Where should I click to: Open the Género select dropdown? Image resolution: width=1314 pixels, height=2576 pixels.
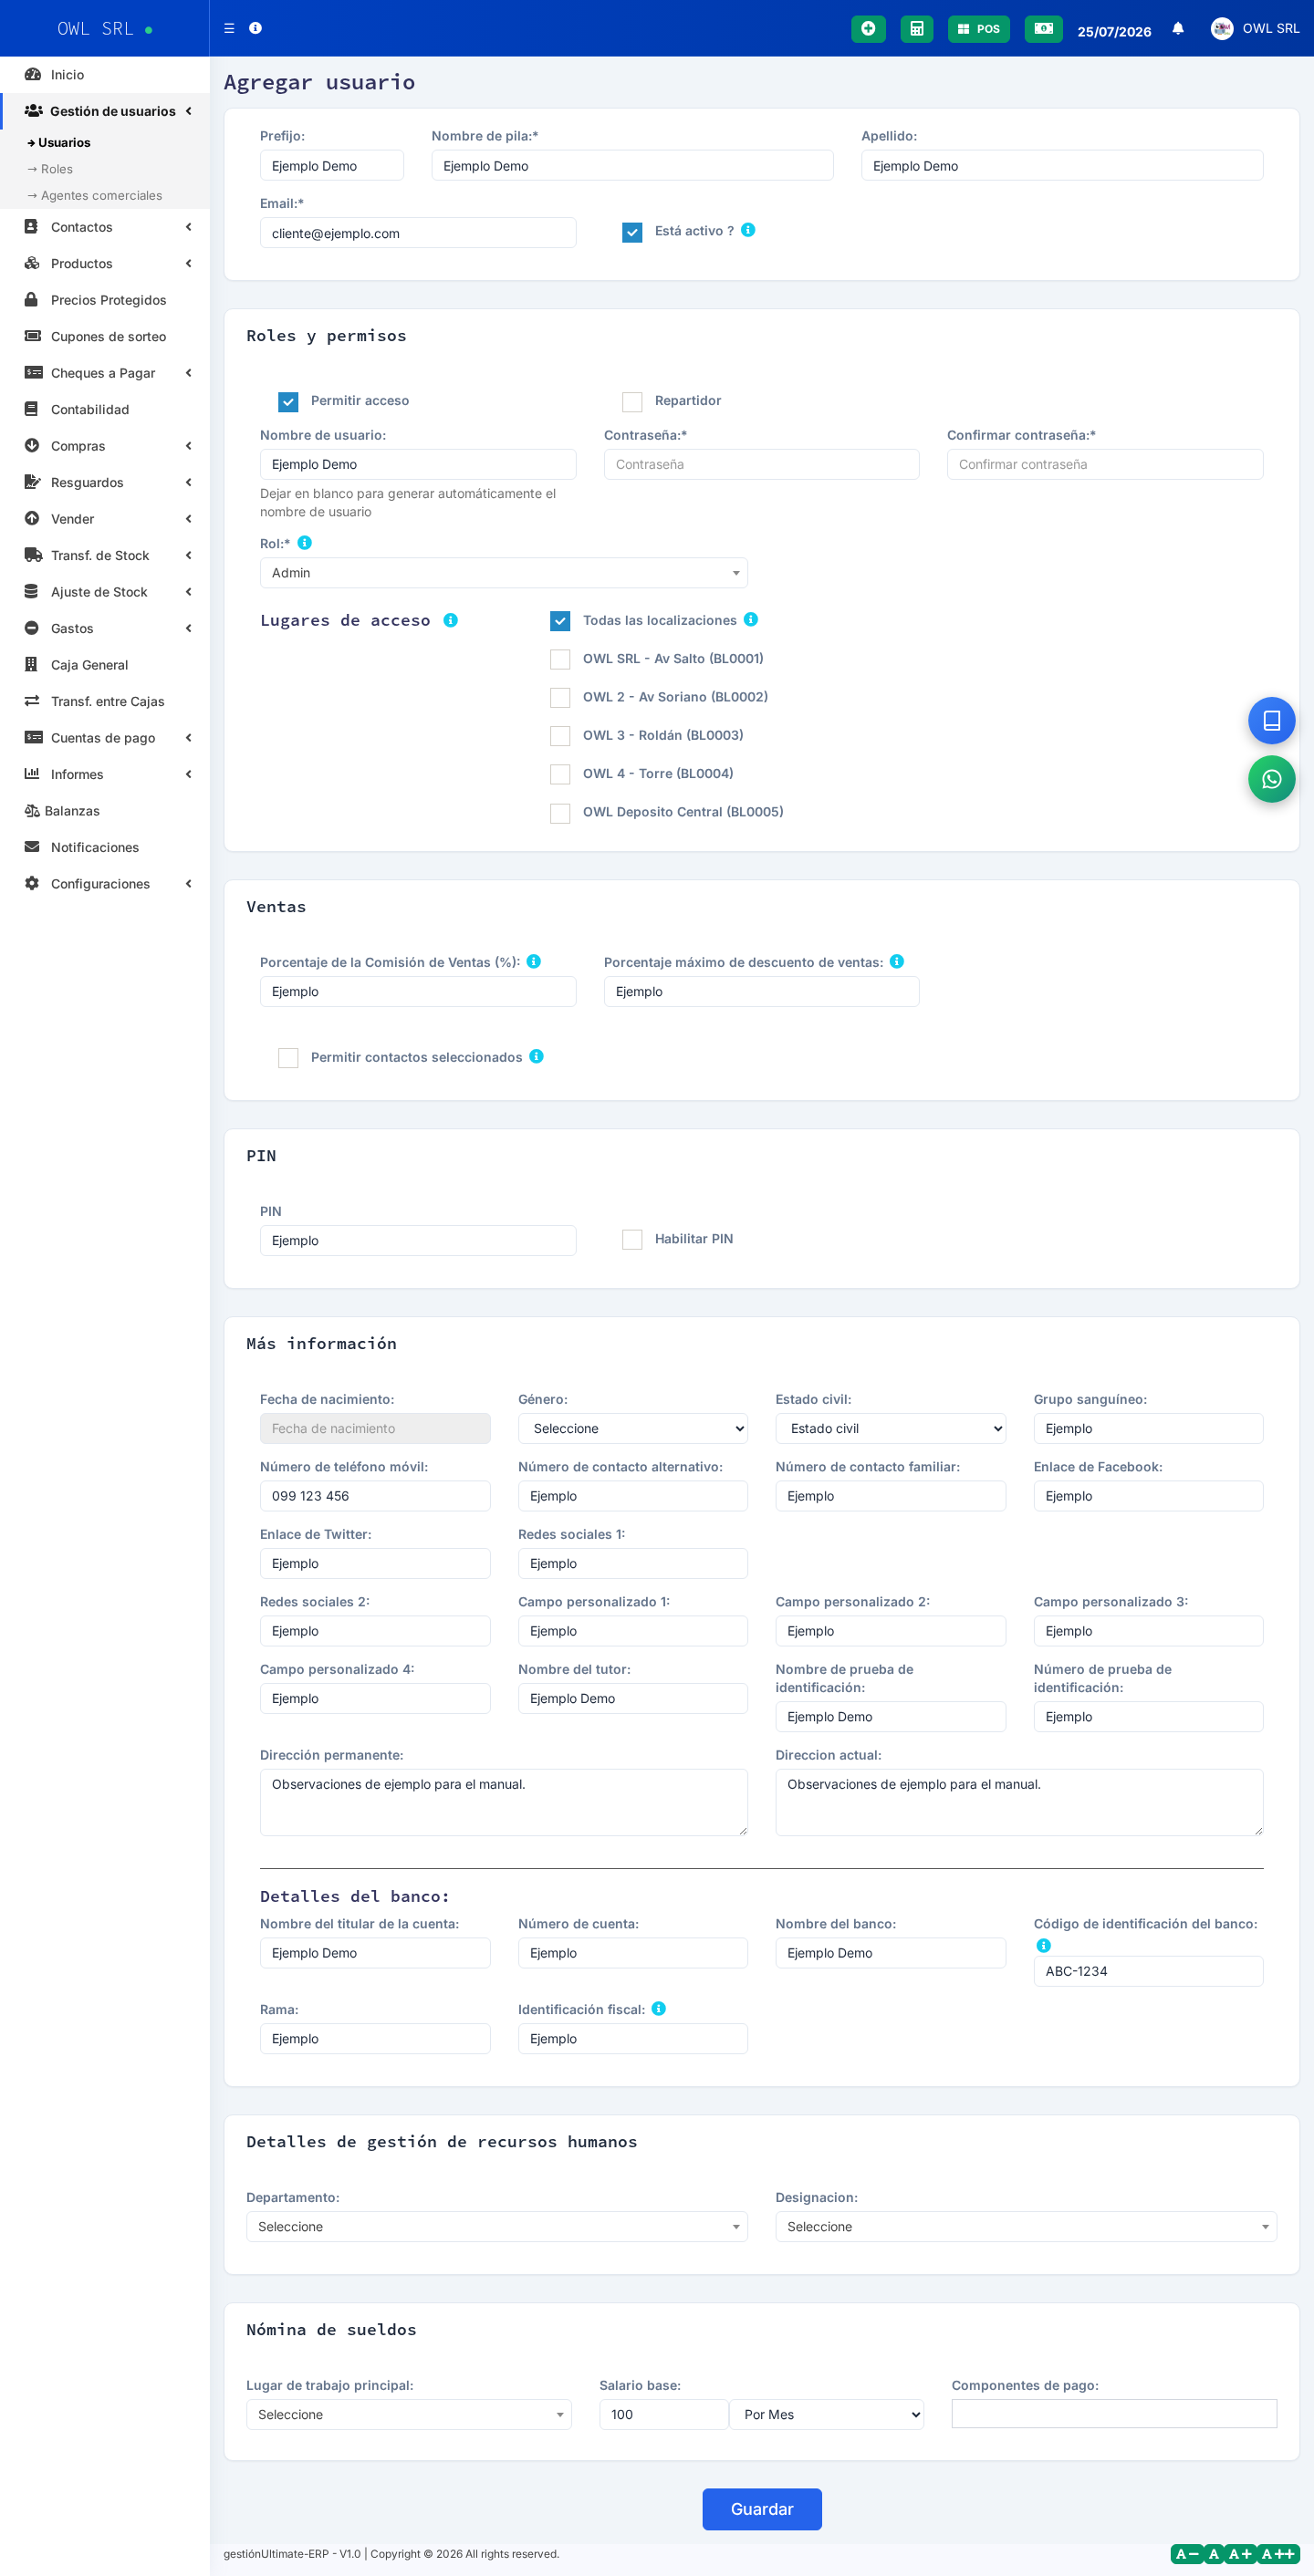[632, 1428]
